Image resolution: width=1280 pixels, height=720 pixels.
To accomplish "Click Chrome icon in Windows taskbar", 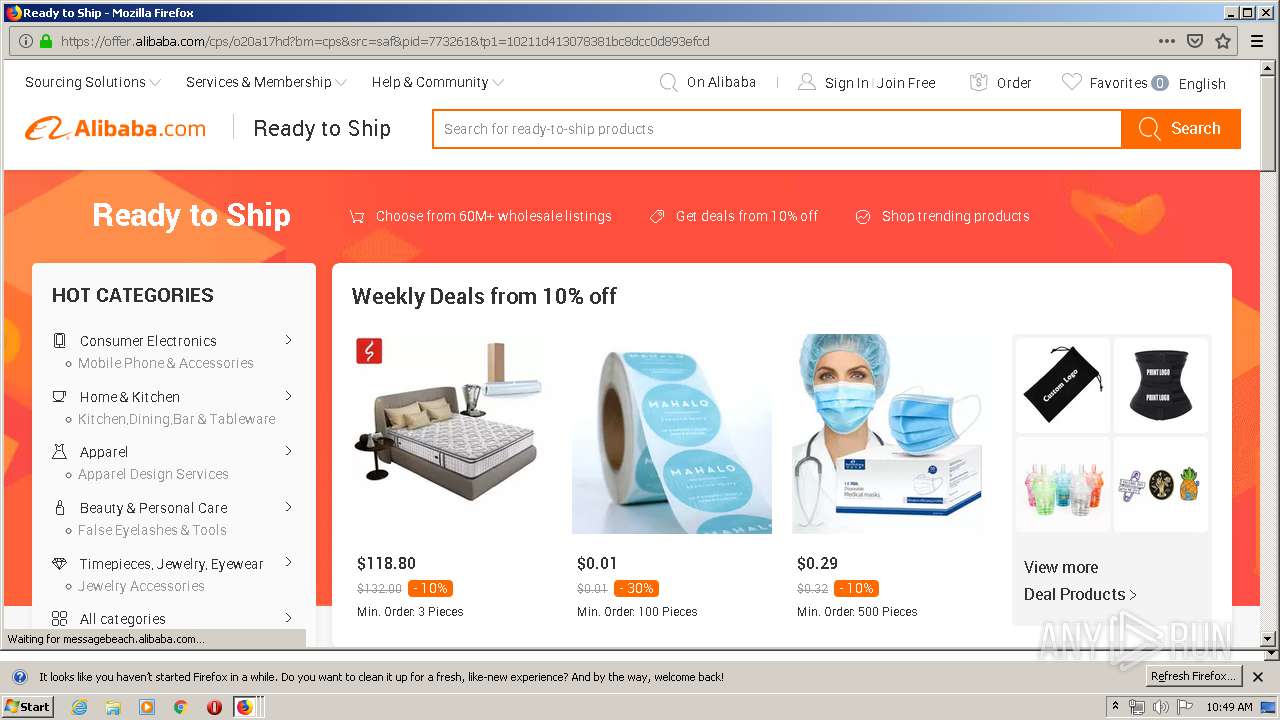I will click(180, 707).
